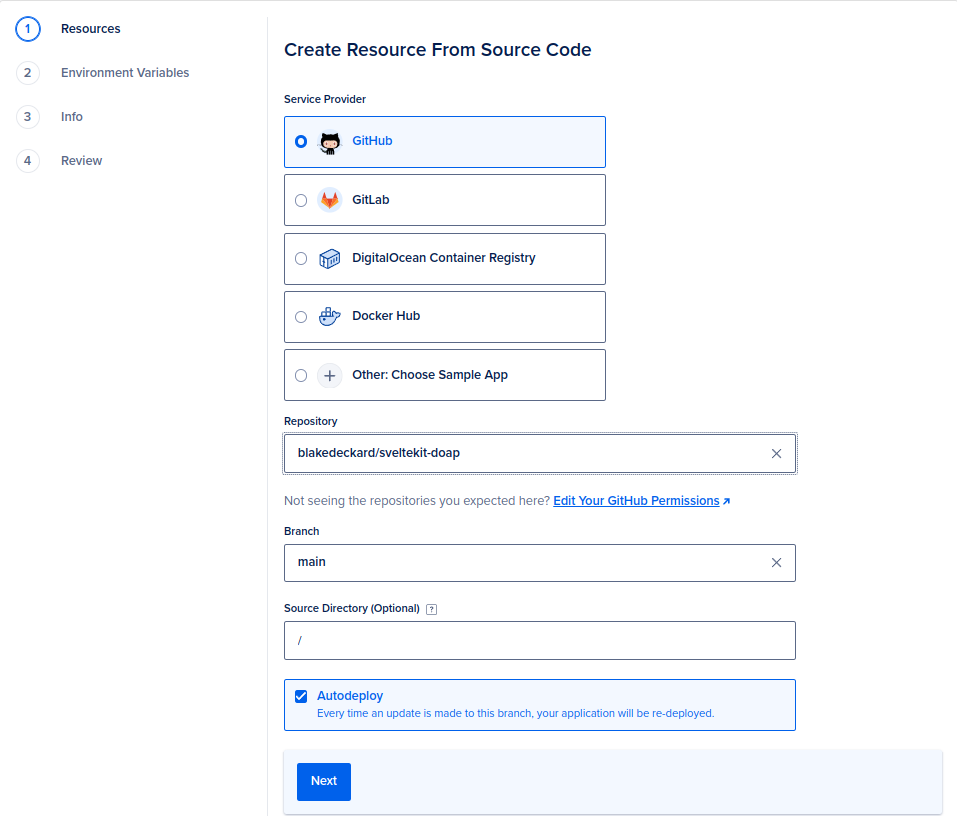Image resolution: width=957 pixels, height=816 pixels.
Task: Open the Branch dropdown showing main
Action: [540, 563]
